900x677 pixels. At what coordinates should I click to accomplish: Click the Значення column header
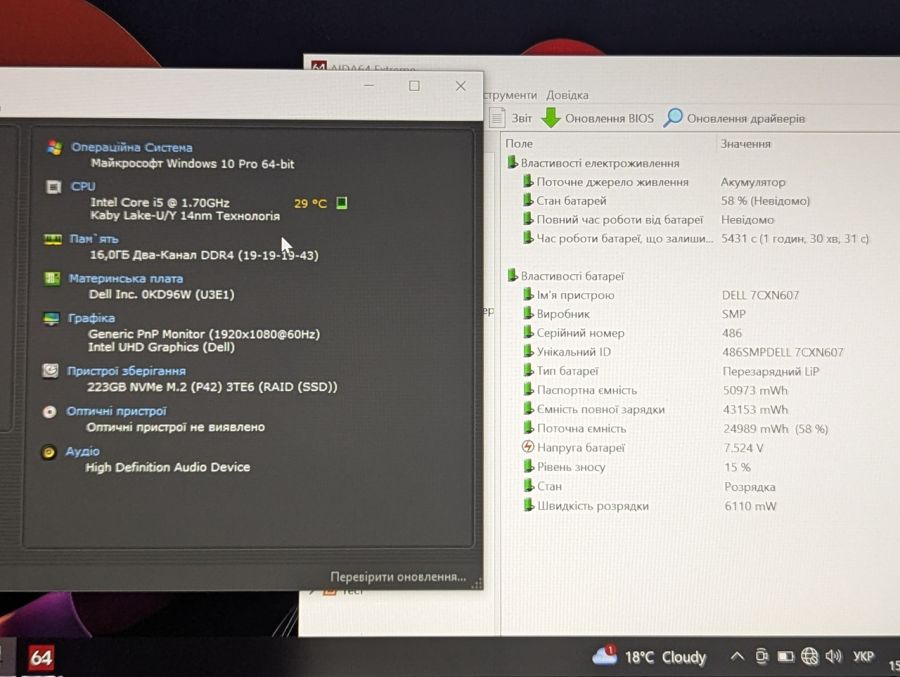[746, 144]
